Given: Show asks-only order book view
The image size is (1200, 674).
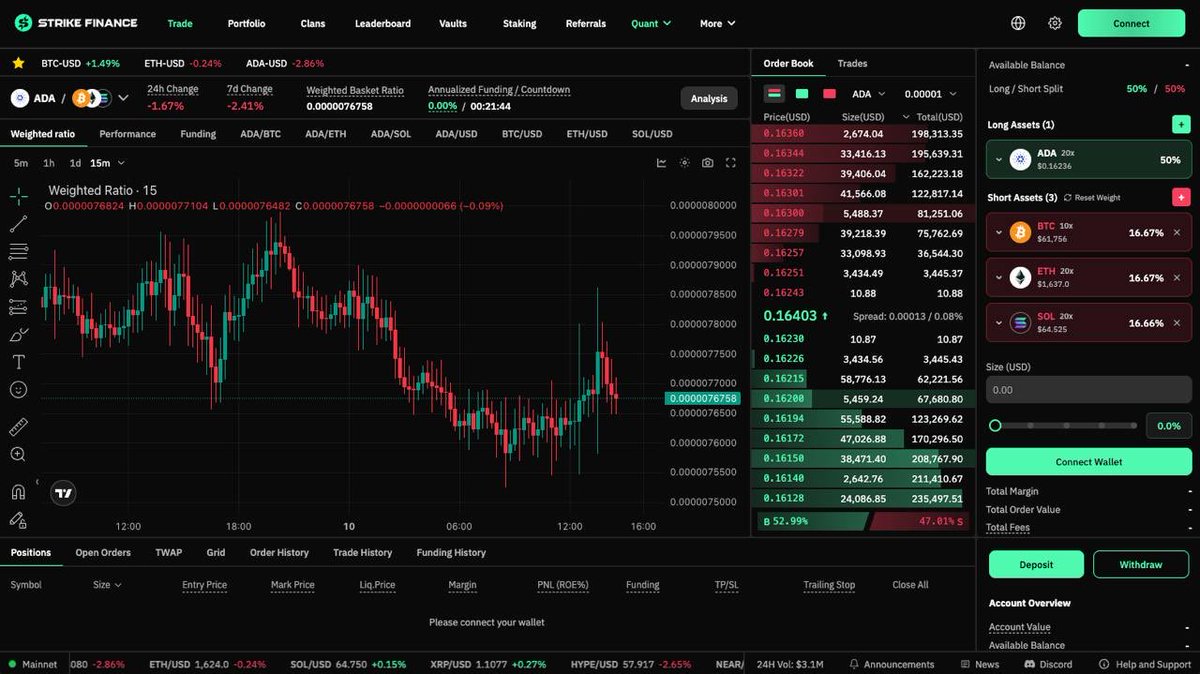Looking at the screenshot, I should point(829,94).
